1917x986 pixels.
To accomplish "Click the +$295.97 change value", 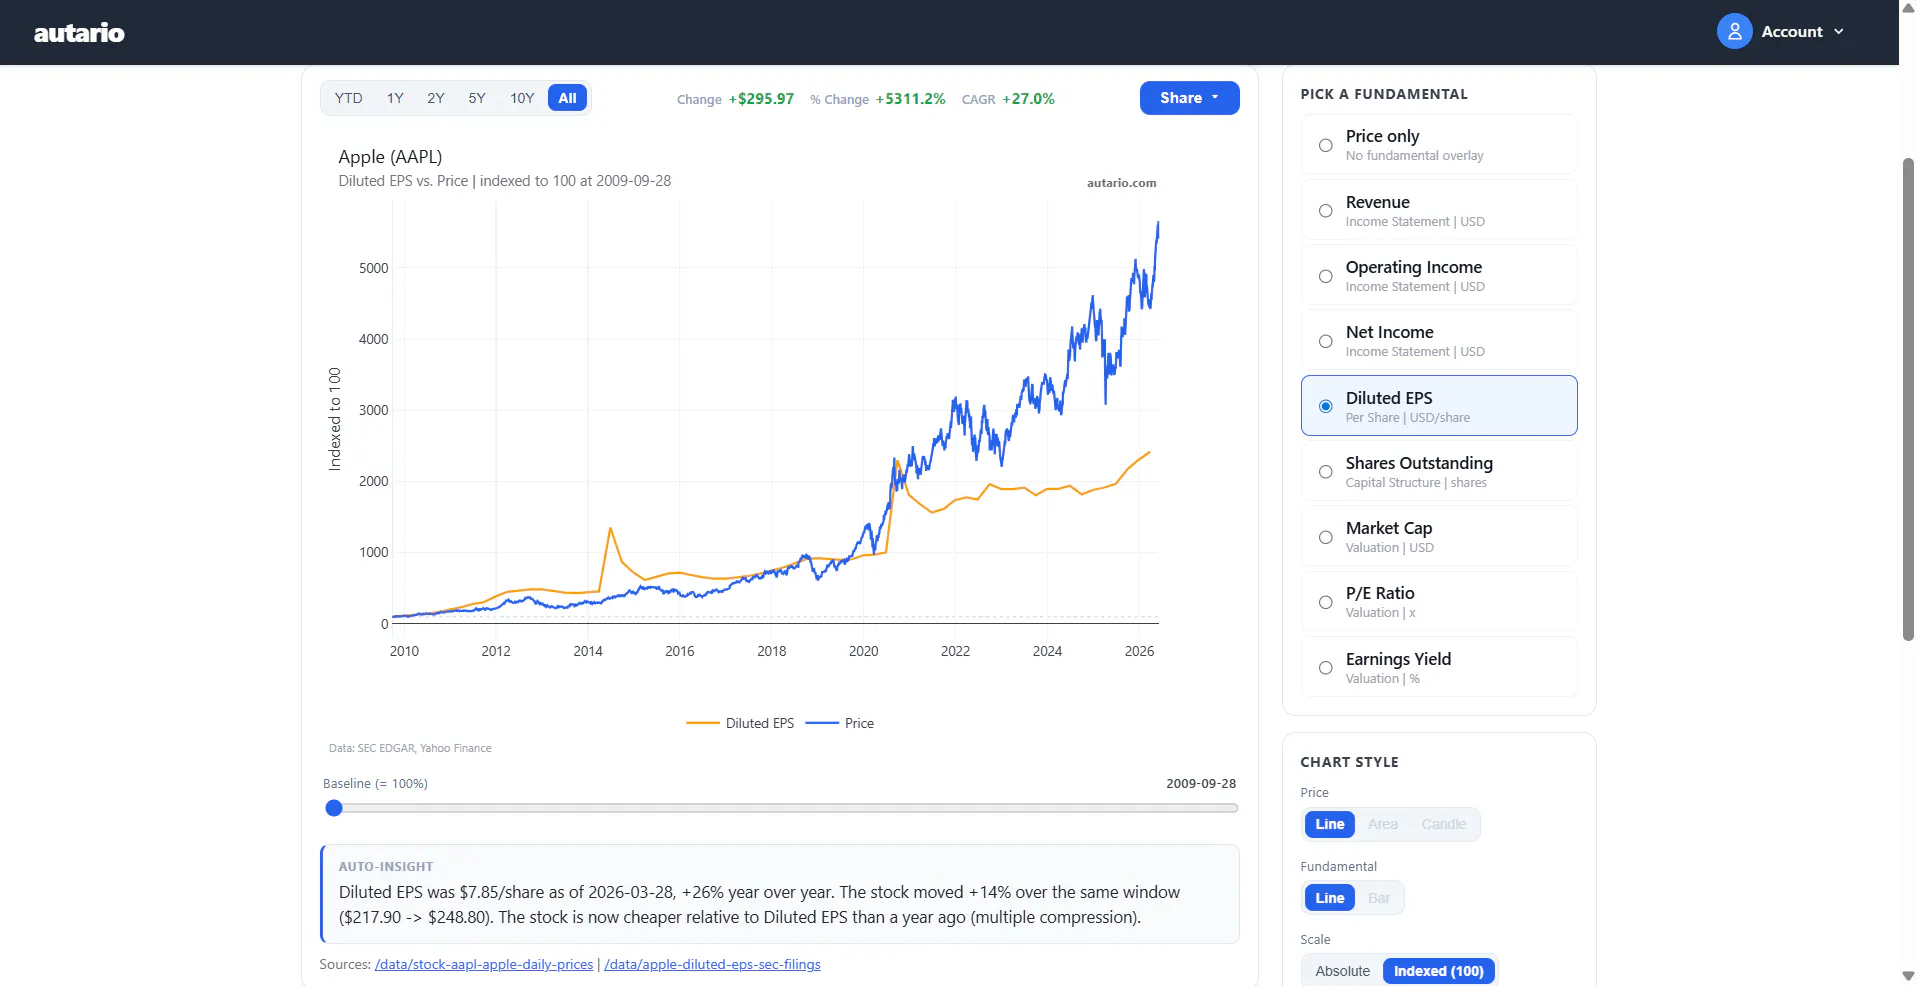I will point(761,99).
